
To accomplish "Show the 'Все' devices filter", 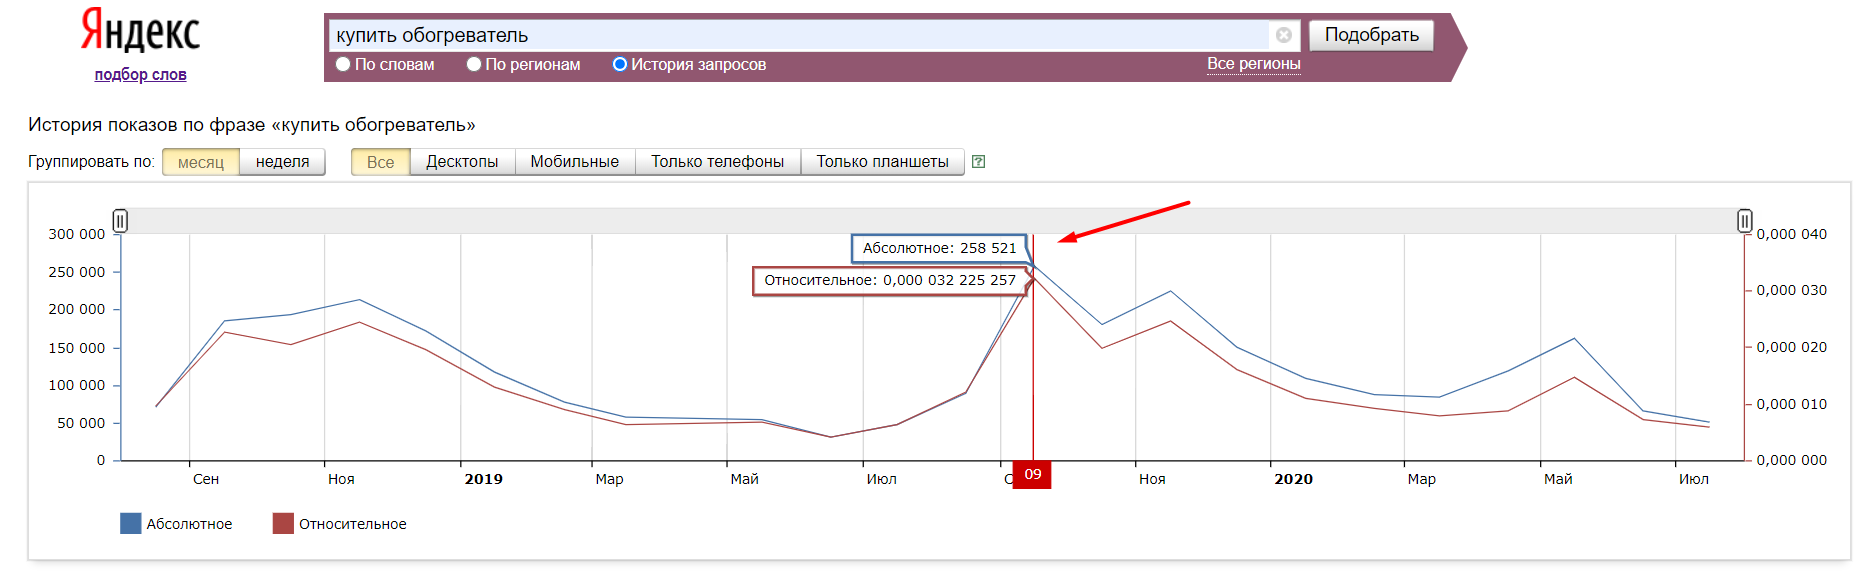I will pos(380,162).
